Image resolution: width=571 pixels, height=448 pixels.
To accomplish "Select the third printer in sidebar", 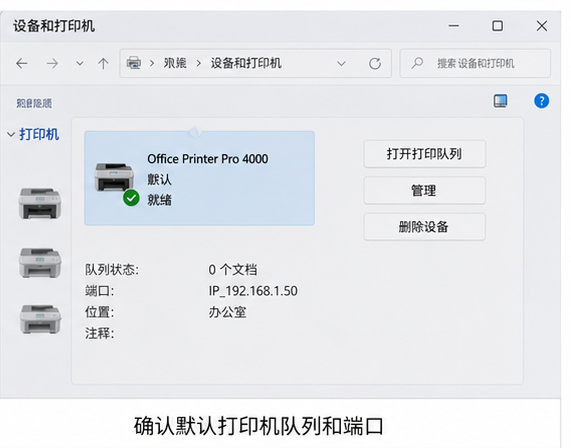I will pyautogui.click(x=40, y=319).
